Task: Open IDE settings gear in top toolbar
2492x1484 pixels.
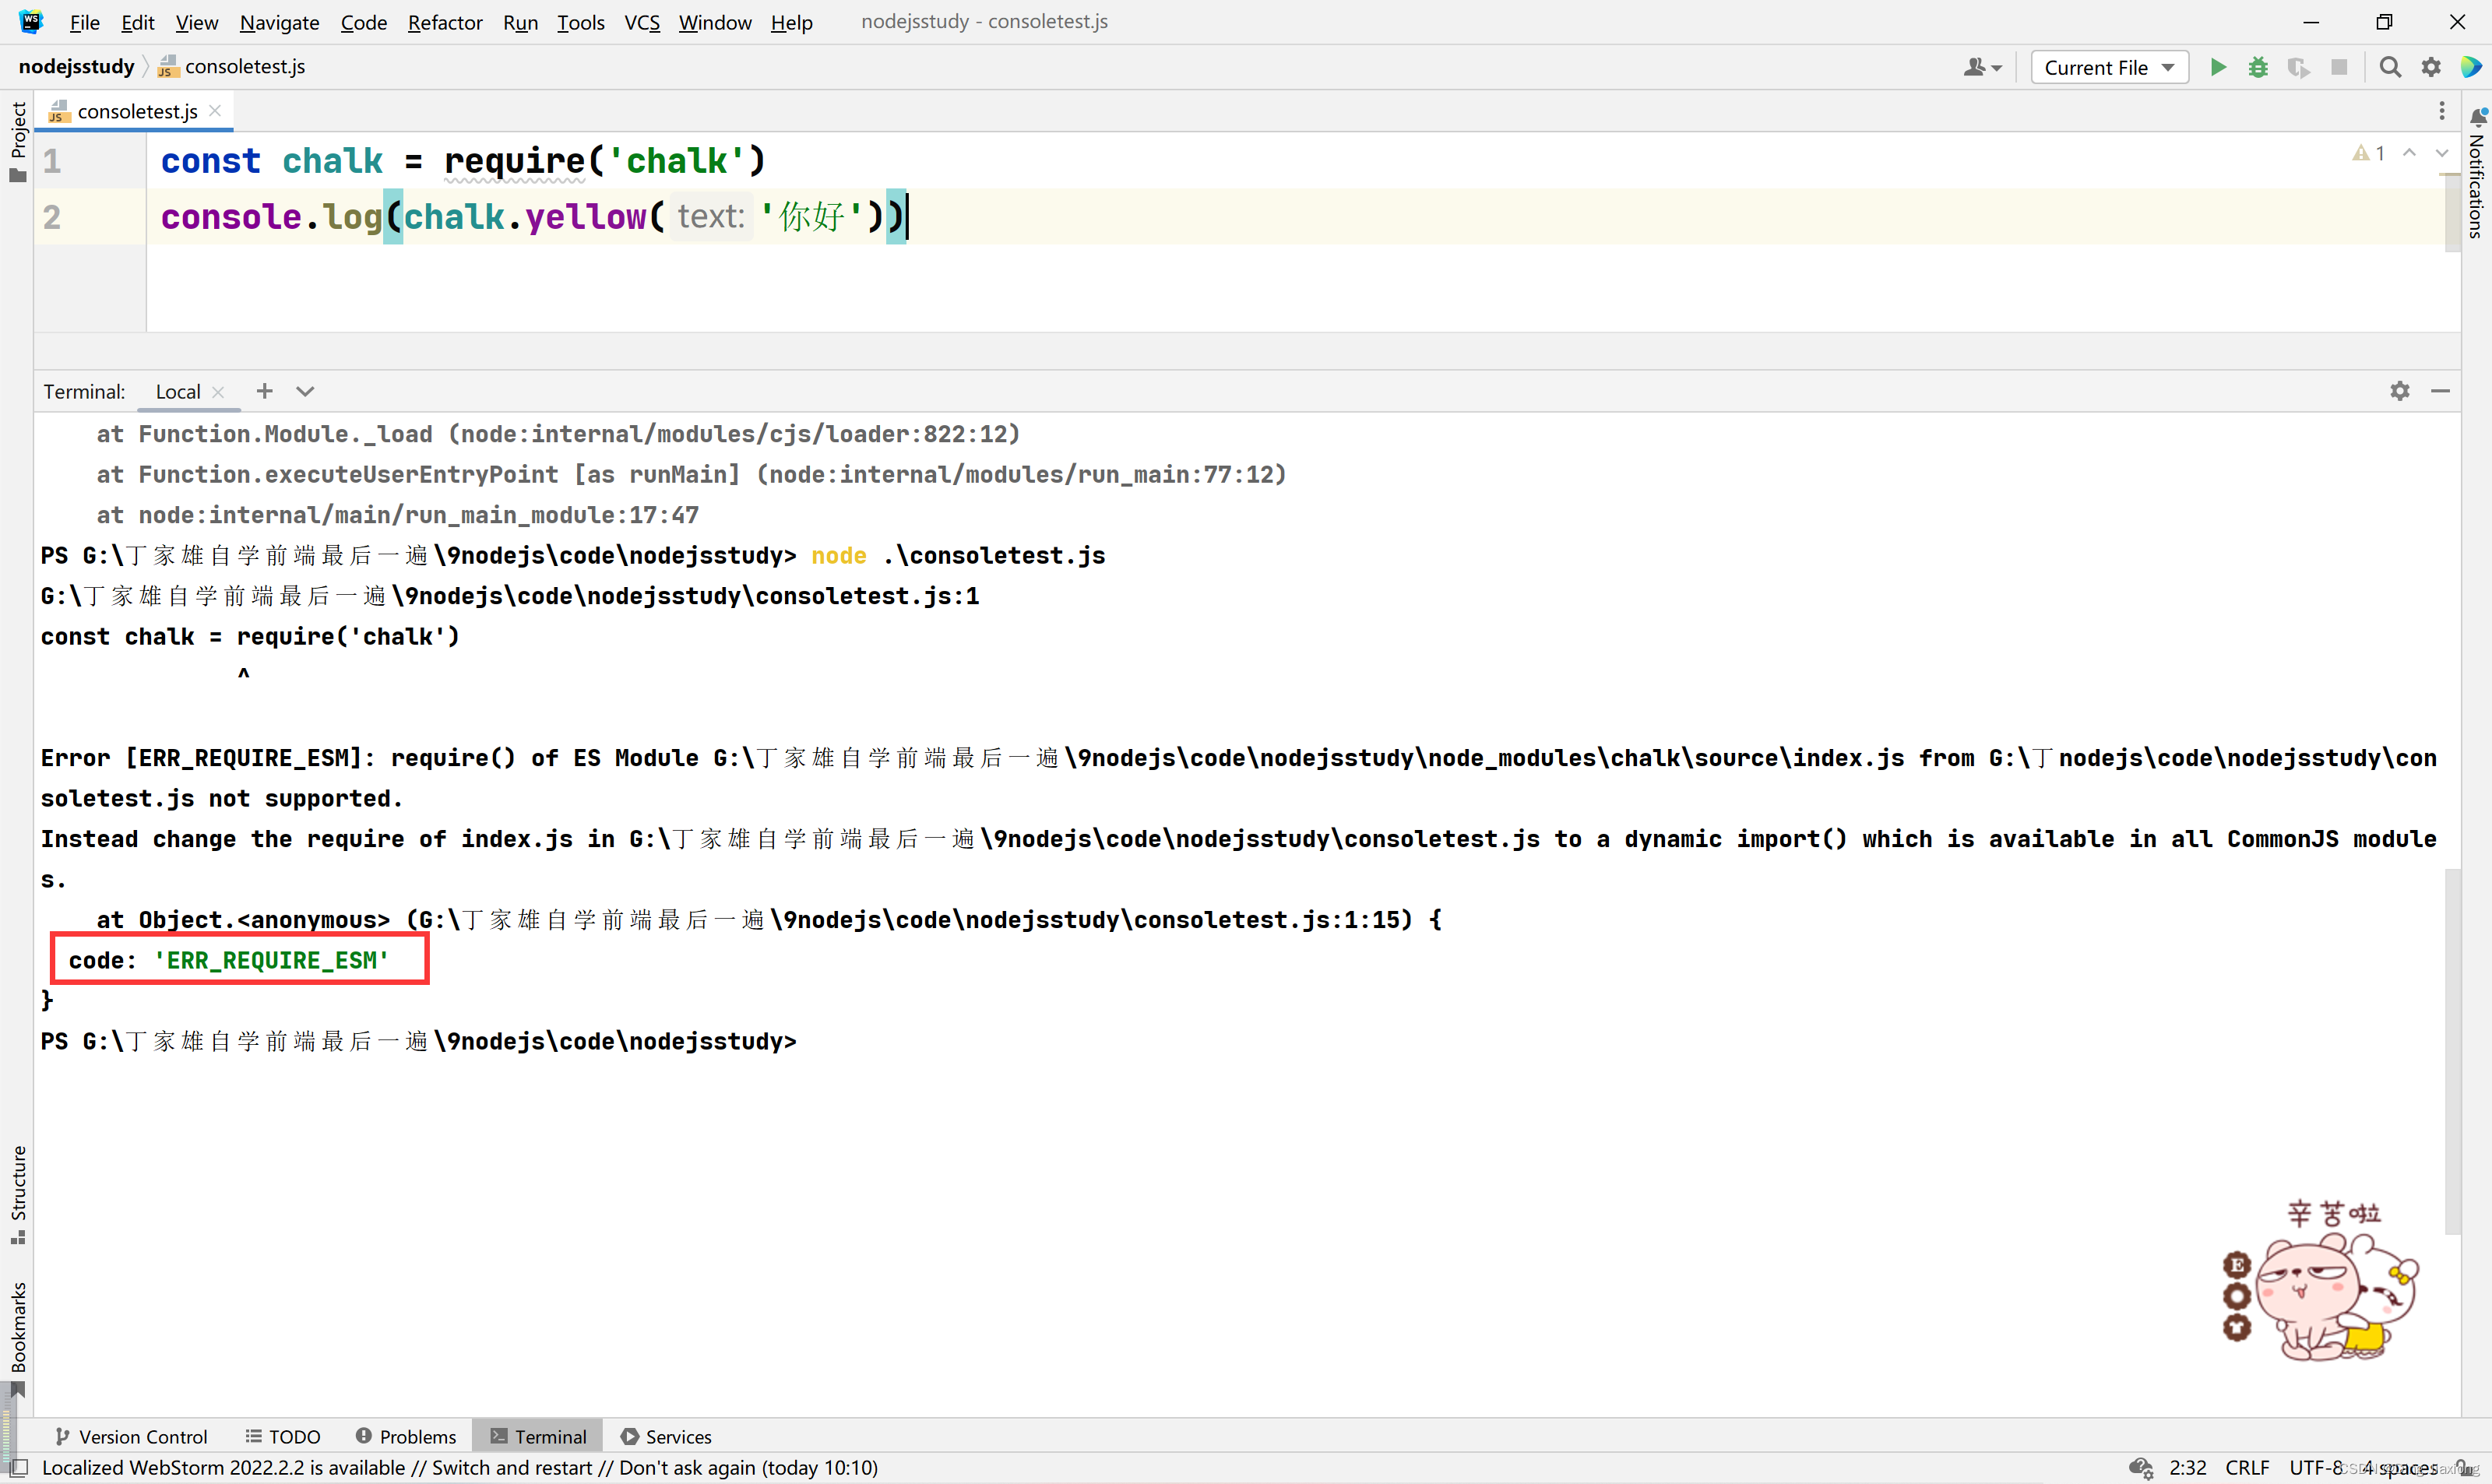Action: 2431,67
